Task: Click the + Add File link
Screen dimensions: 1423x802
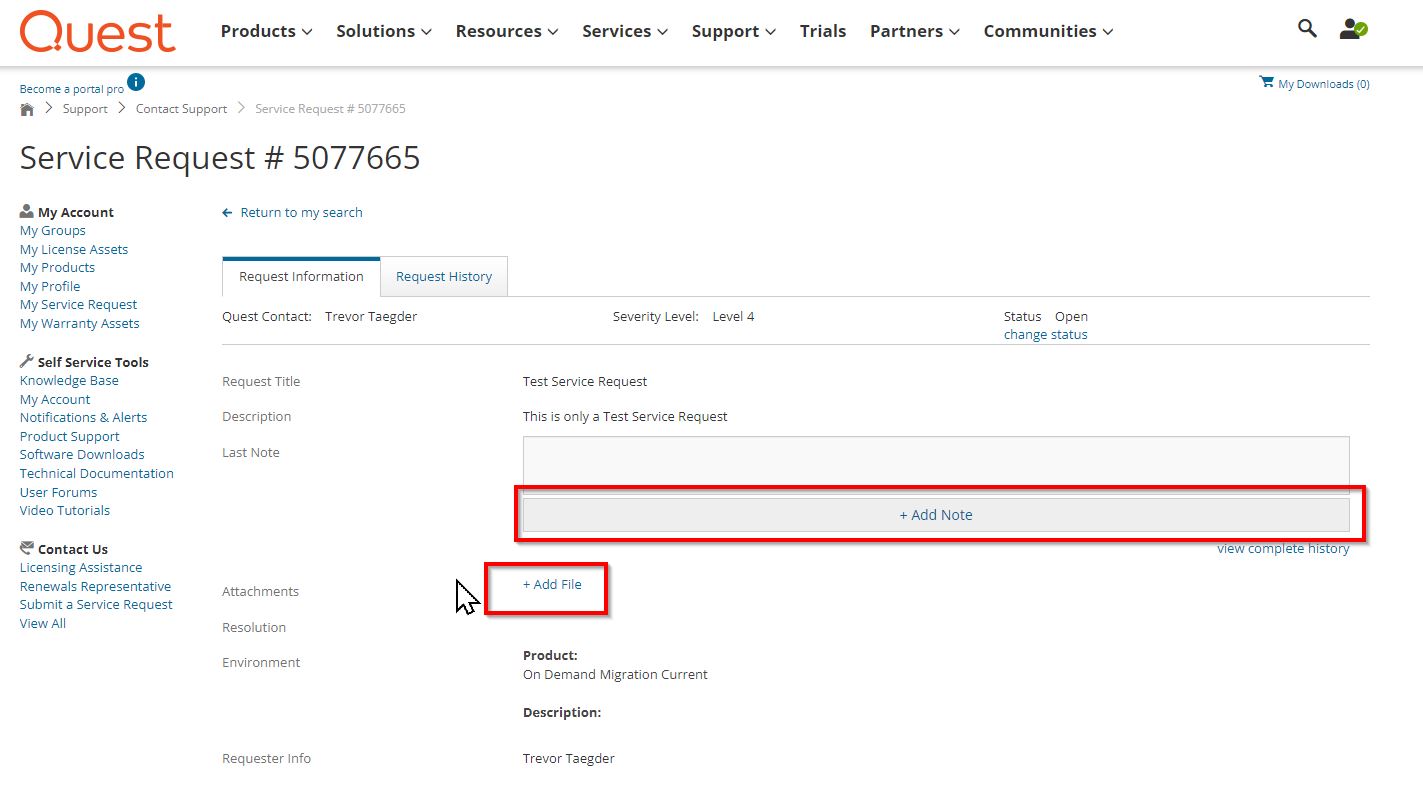Action: coord(552,584)
